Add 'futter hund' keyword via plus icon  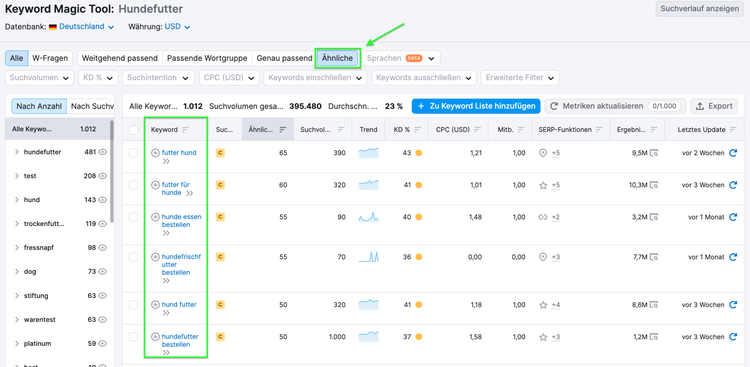click(155, 153)
